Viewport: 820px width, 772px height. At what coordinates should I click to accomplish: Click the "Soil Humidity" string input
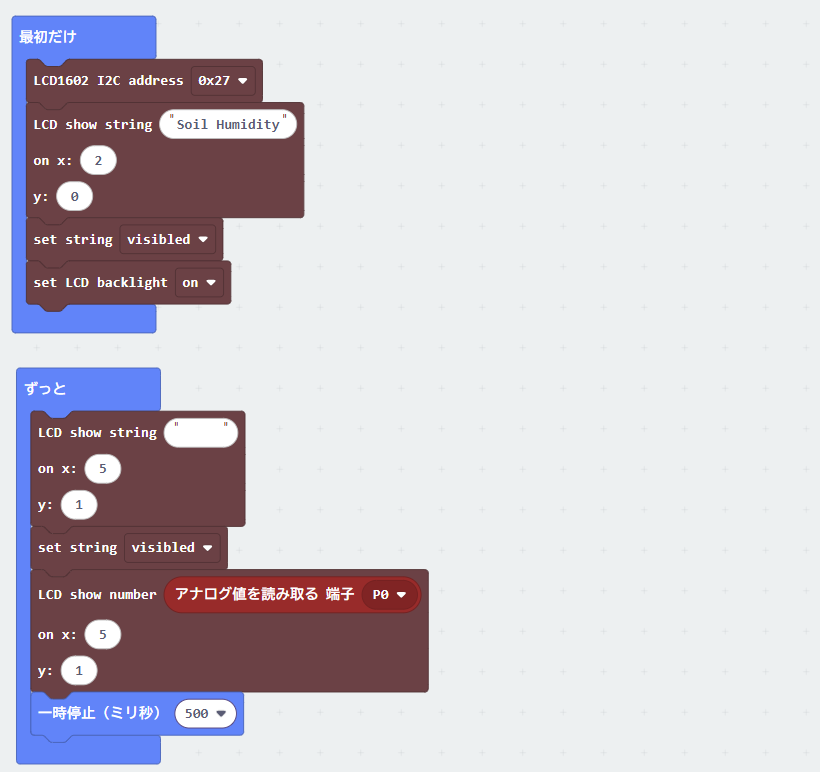coord(228,124)
